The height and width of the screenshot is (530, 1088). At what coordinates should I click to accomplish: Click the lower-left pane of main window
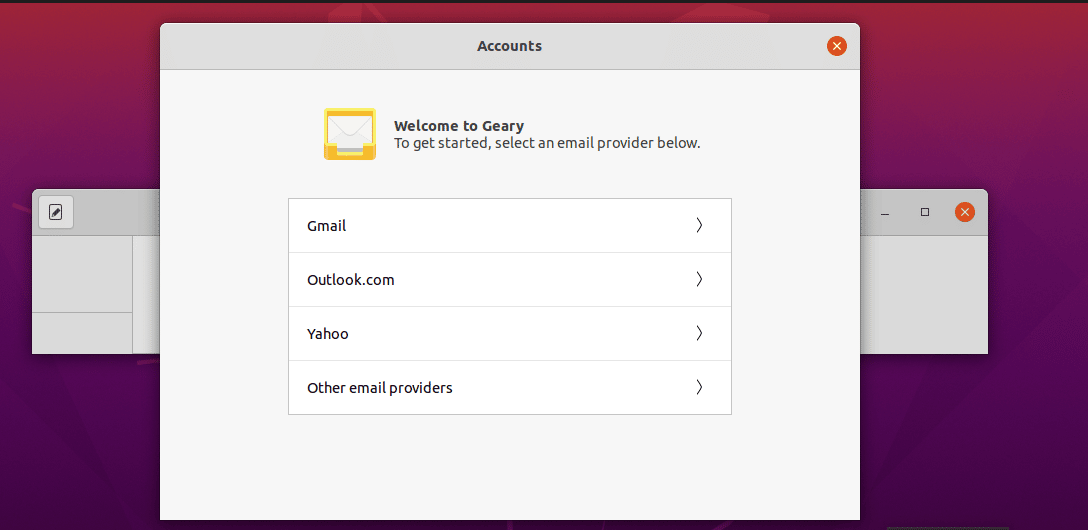tap(83, 333)
